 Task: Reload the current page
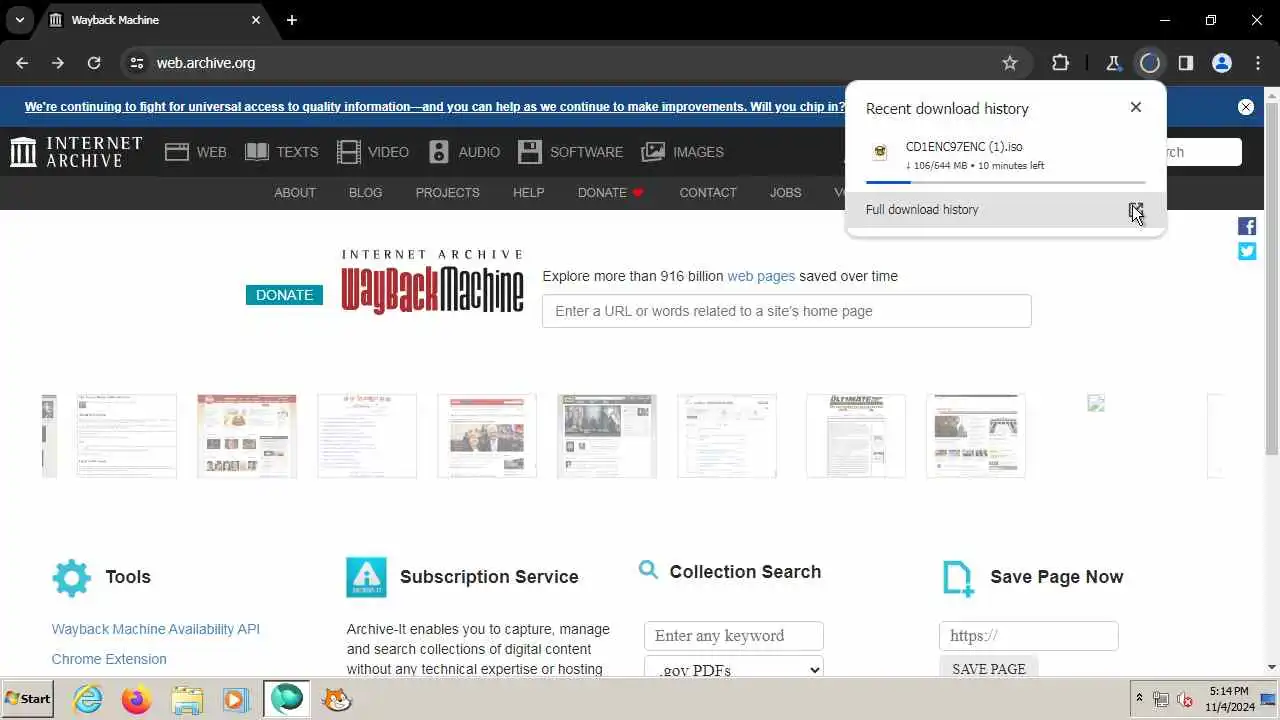94,63
